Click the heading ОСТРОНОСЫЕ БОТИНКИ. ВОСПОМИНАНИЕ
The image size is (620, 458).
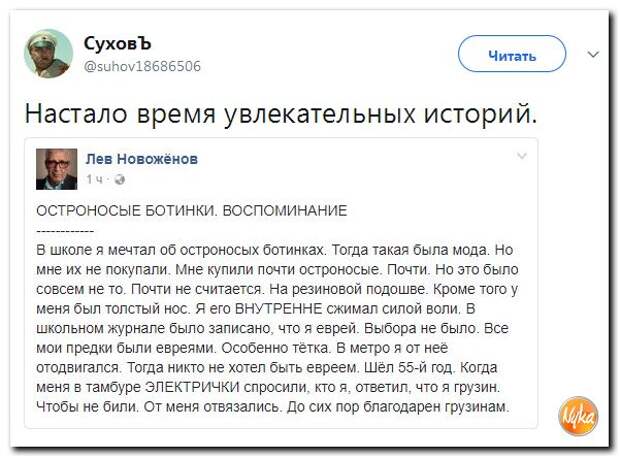coord(192,211)
